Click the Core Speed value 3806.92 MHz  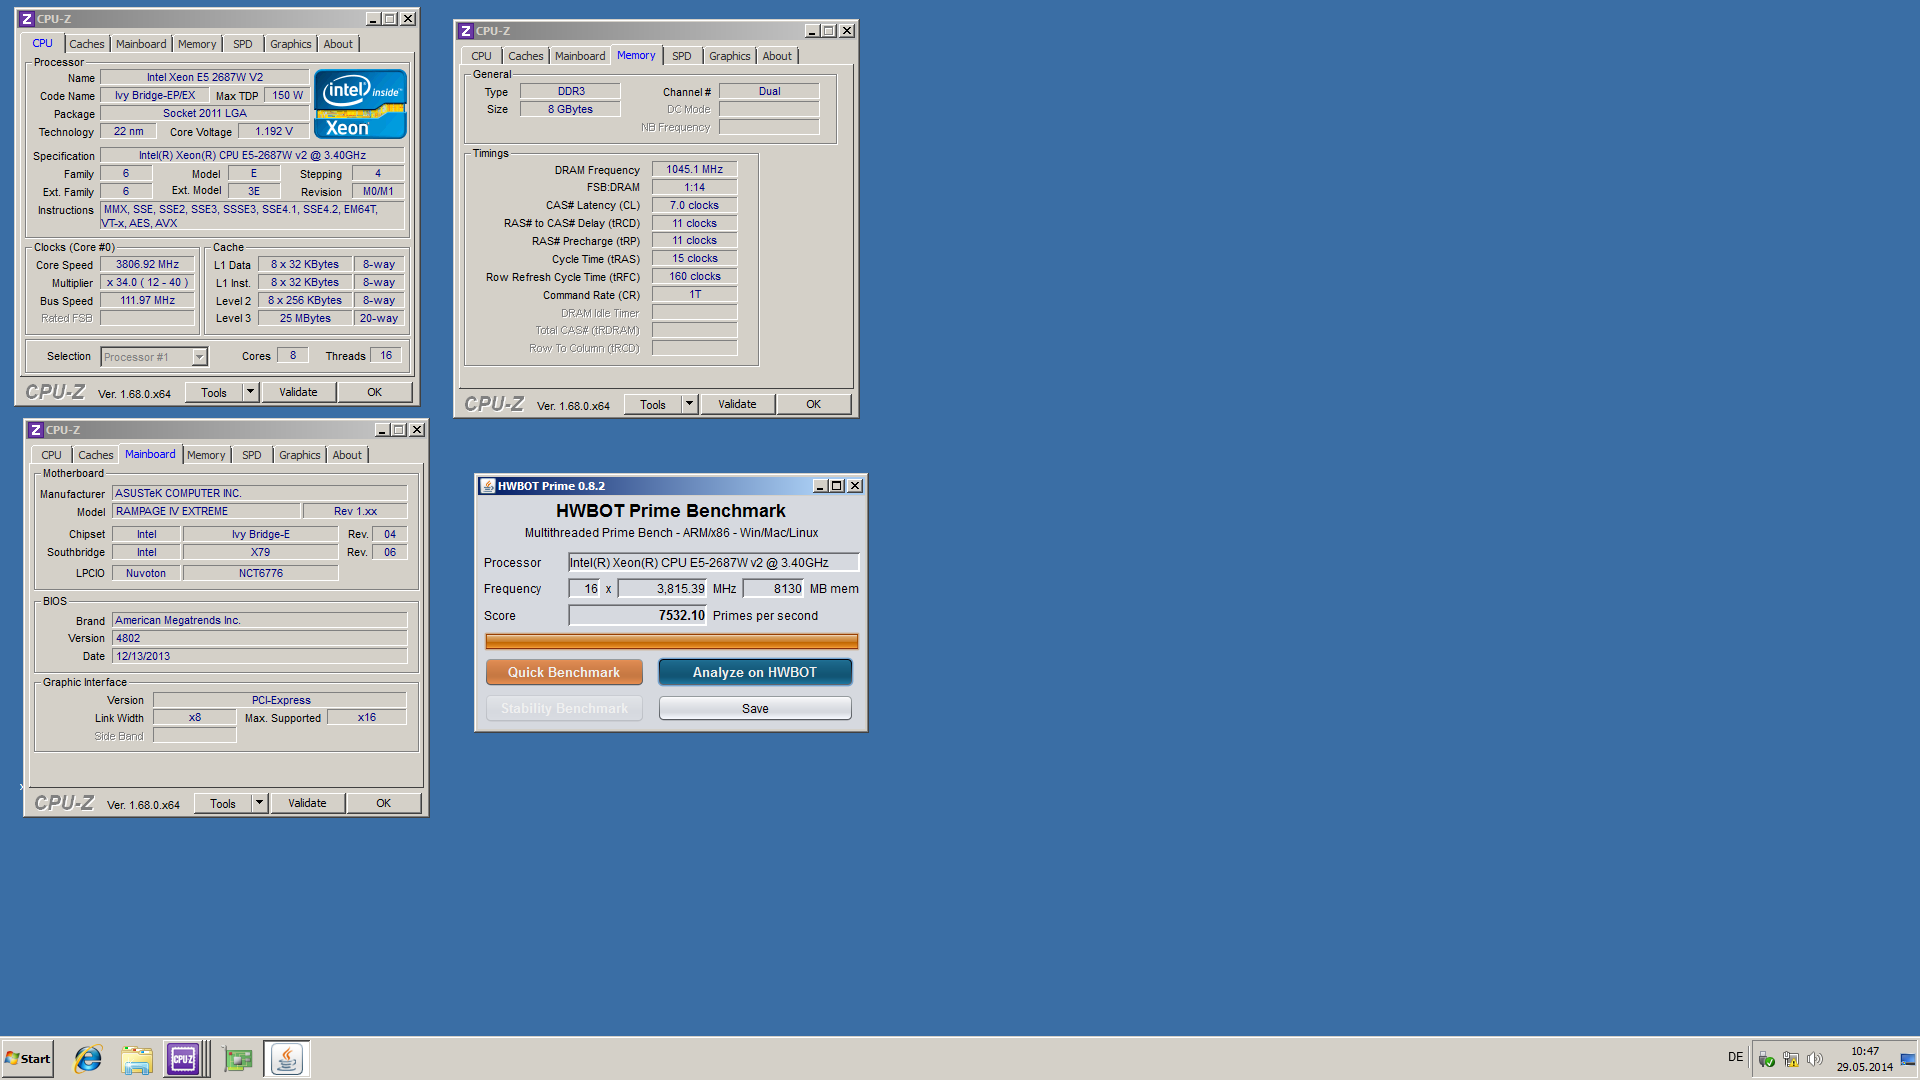point(147,265)
